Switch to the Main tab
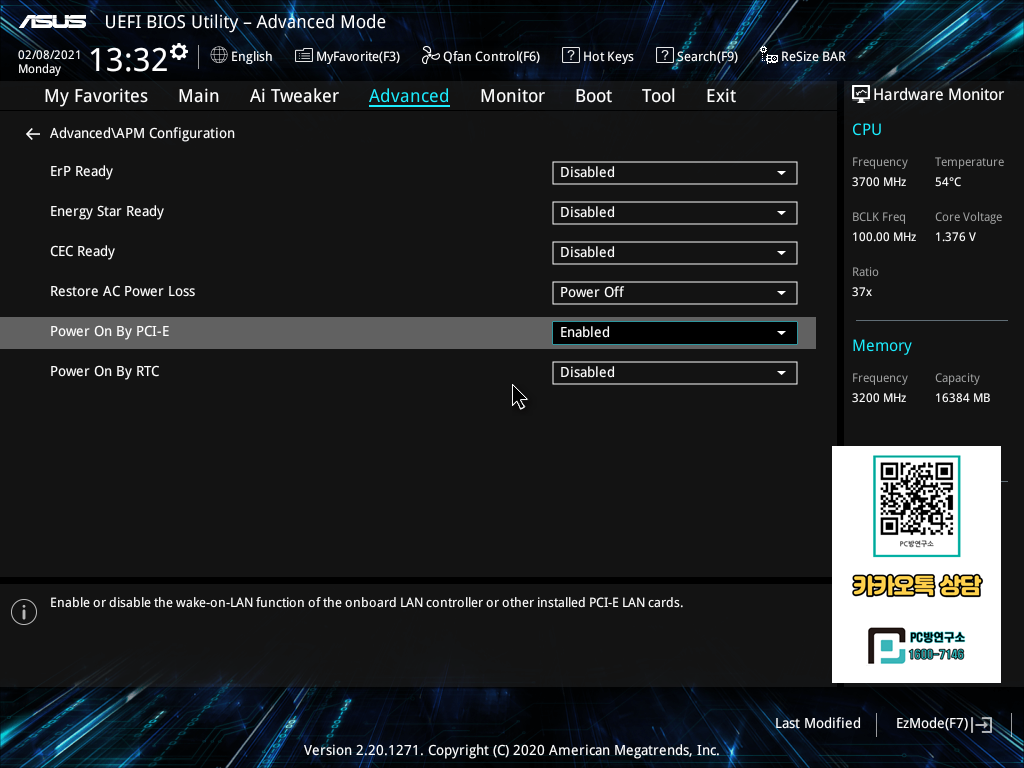The height and width of the screenshot is (768, 1024). point(199,96)
